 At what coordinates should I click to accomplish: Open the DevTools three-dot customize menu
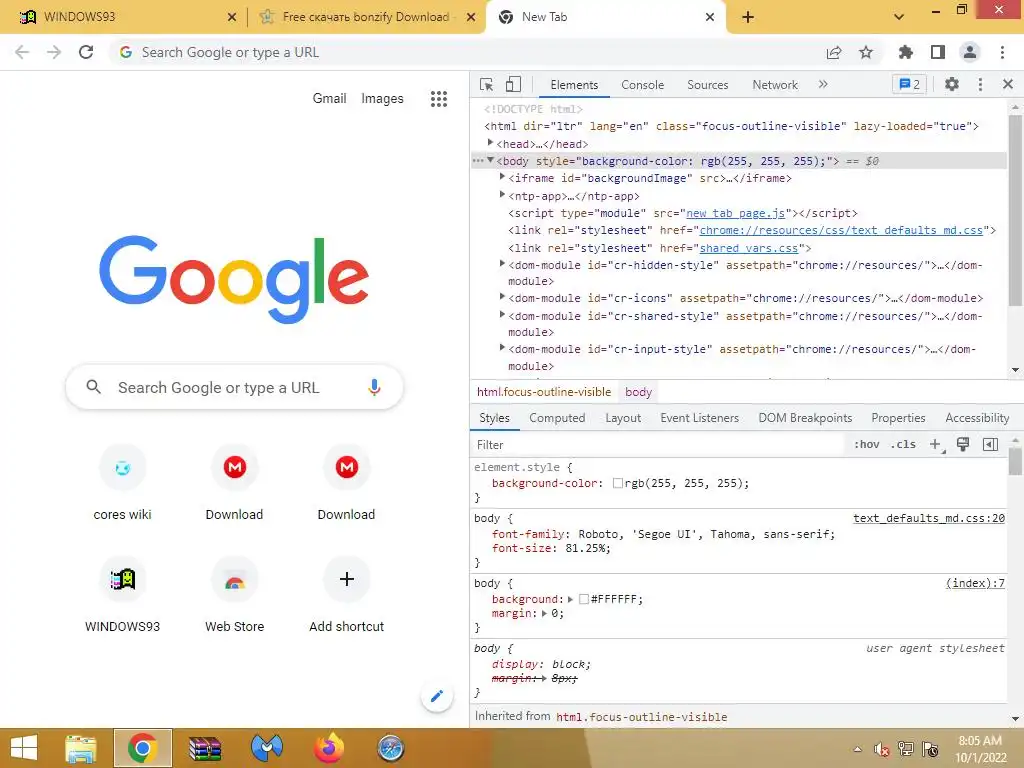tap(980, 84)
